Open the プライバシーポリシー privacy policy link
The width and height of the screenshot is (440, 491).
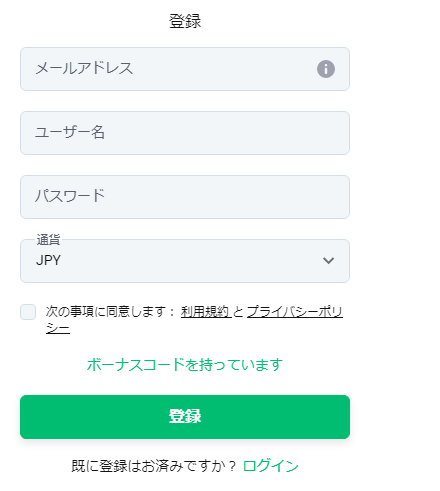[295, 312]
